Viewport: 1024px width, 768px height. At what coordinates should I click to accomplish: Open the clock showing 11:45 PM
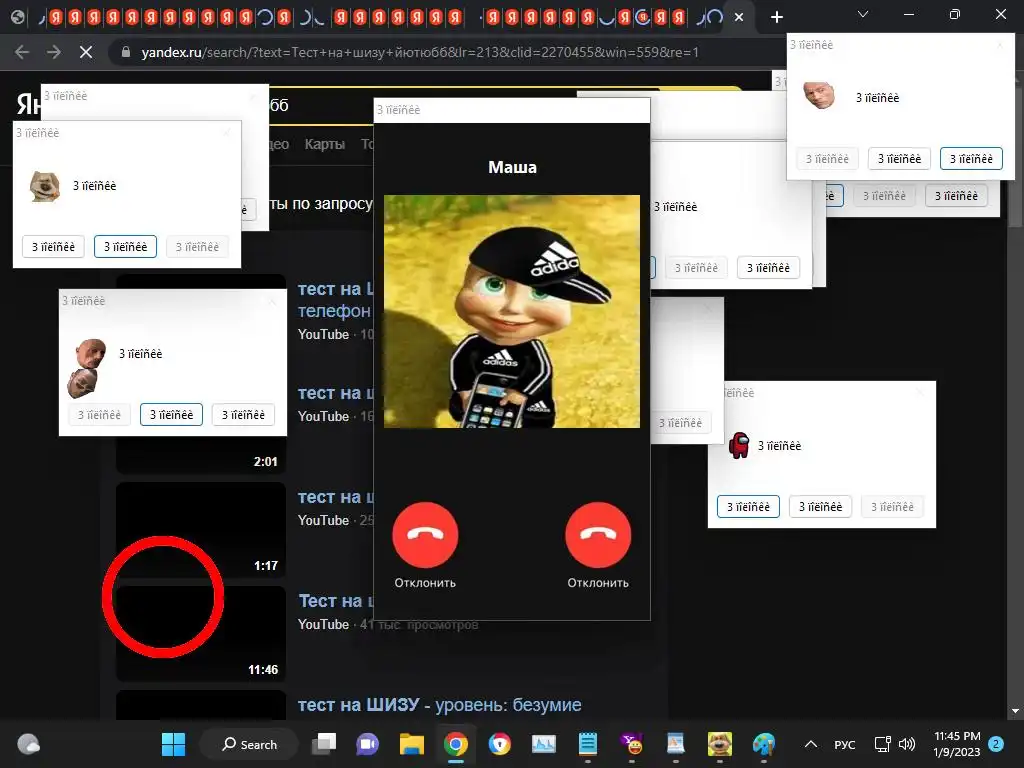[x=957, y=744]
